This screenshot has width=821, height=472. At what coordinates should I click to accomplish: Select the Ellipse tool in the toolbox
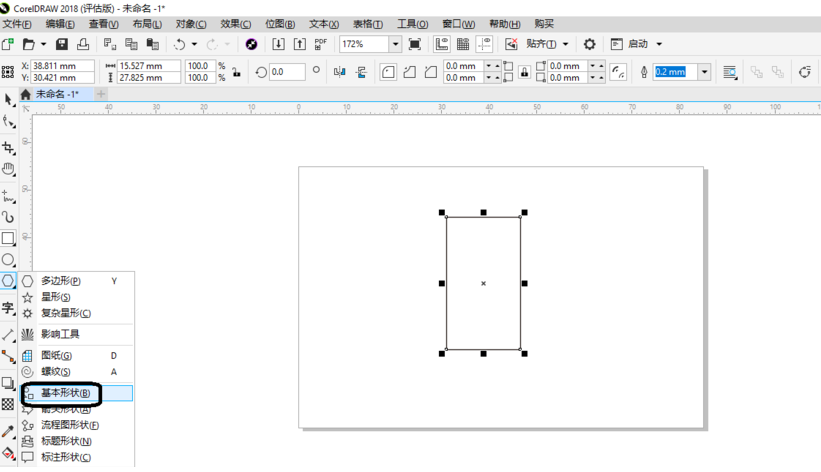click(8, 260)
